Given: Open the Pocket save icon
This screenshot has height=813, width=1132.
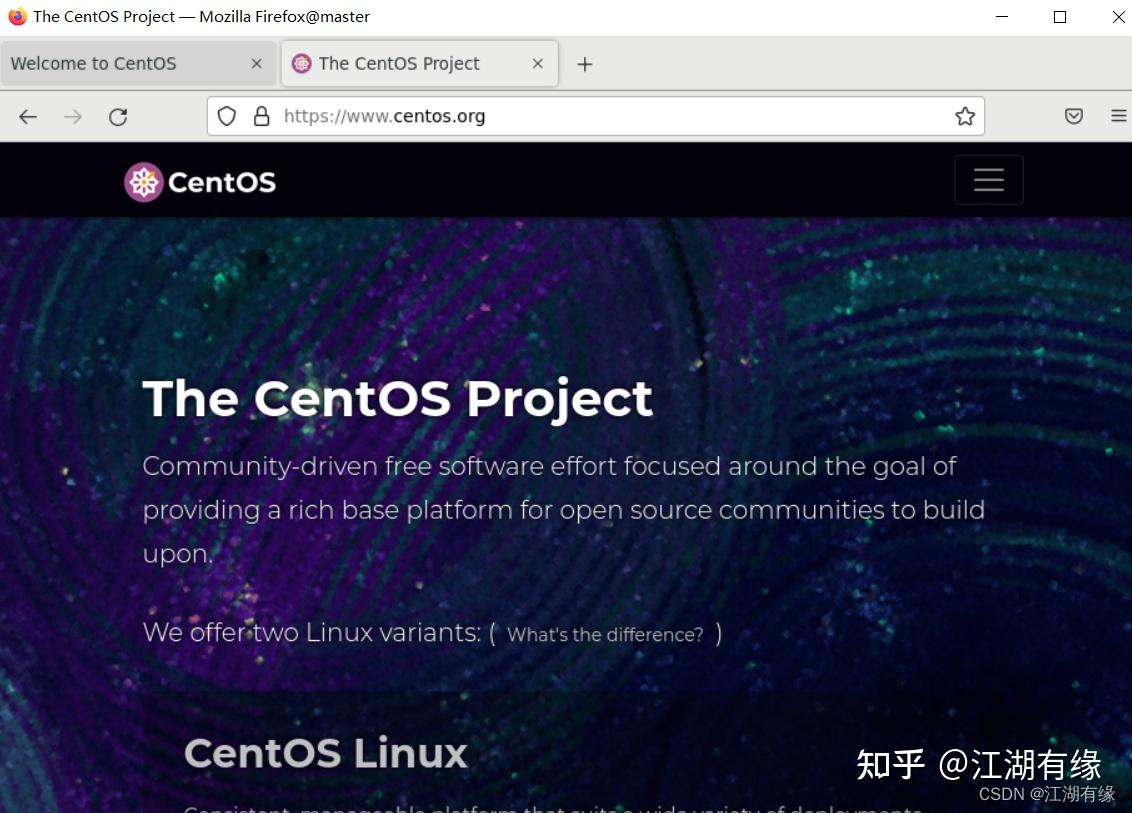Looking at the screenshot, I should coord(1073,116).
